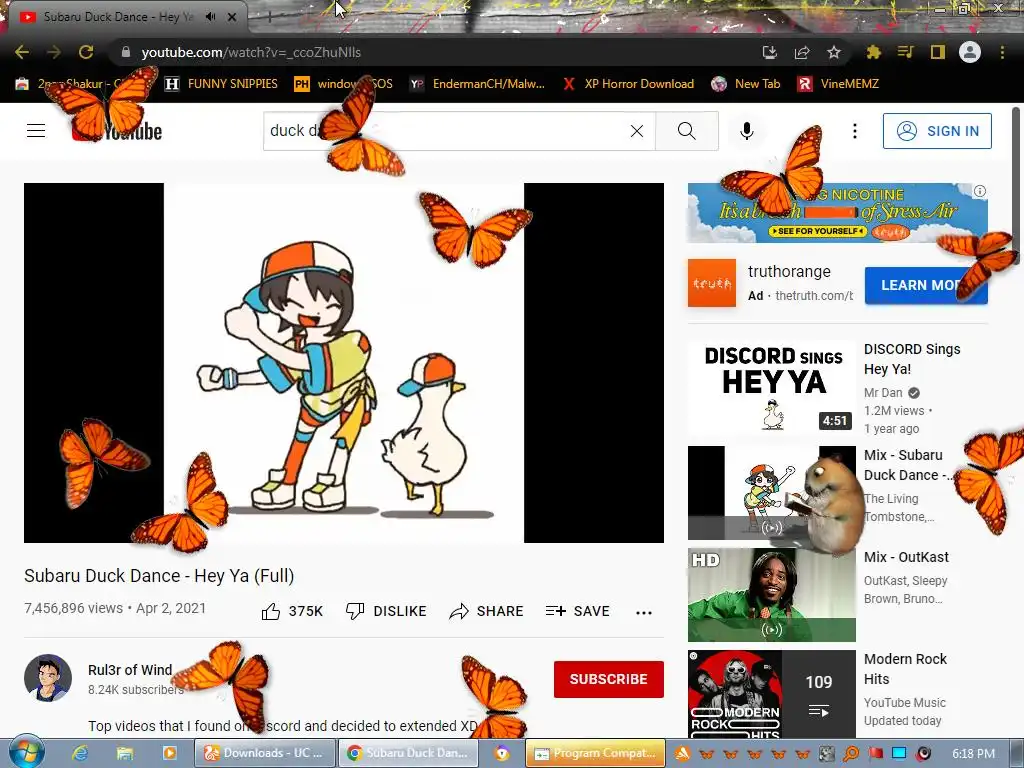Click the SUBSCRIBE button
This screenshot has height=768, width=1024.
coord(609,679)
